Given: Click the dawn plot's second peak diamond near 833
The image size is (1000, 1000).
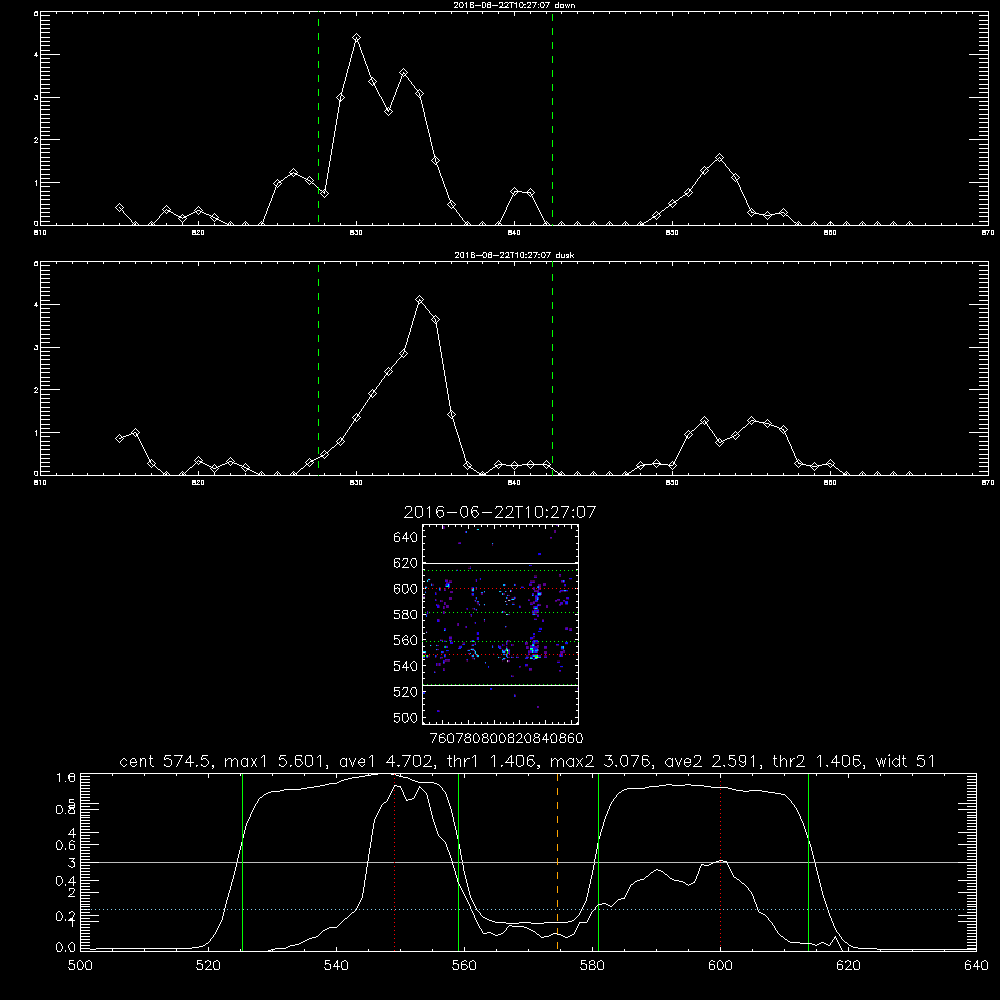Looking at the screenshot, I should 404,73.
